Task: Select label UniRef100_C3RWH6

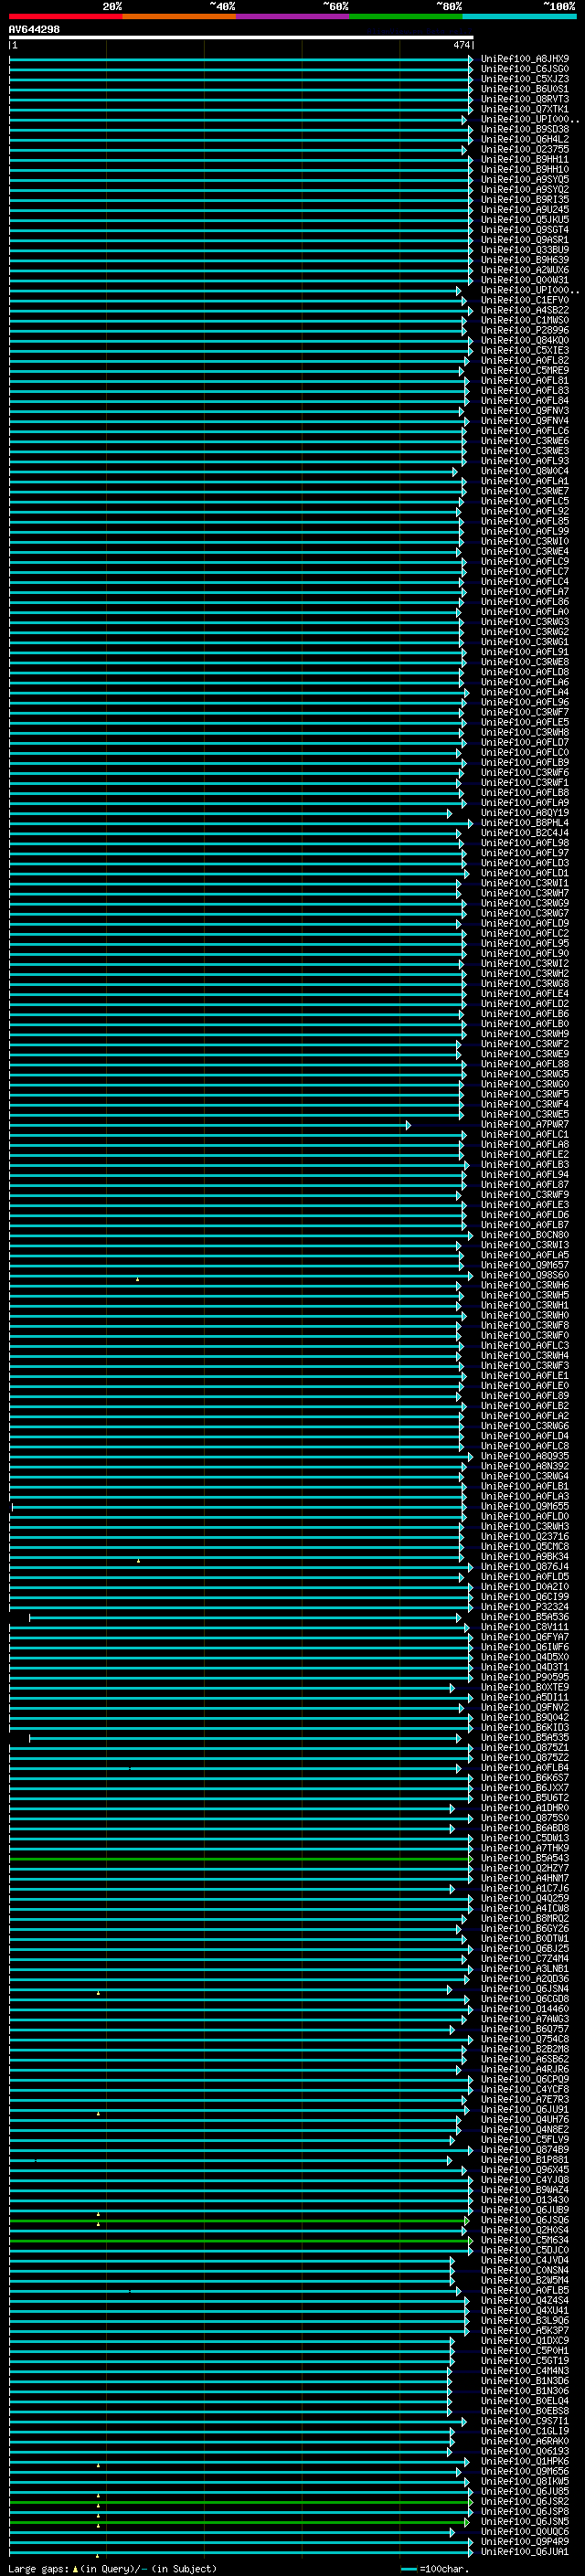Action: click(x=525, y=1286)
